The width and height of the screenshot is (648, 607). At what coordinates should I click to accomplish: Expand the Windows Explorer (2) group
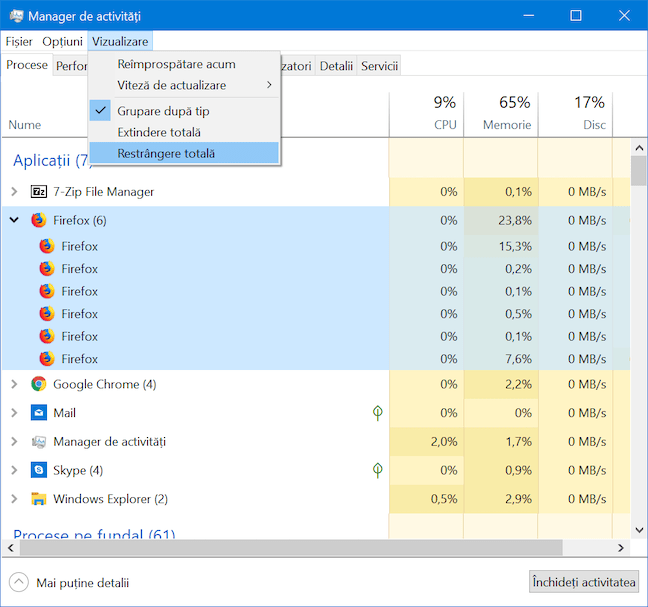[x=14, y=499]
